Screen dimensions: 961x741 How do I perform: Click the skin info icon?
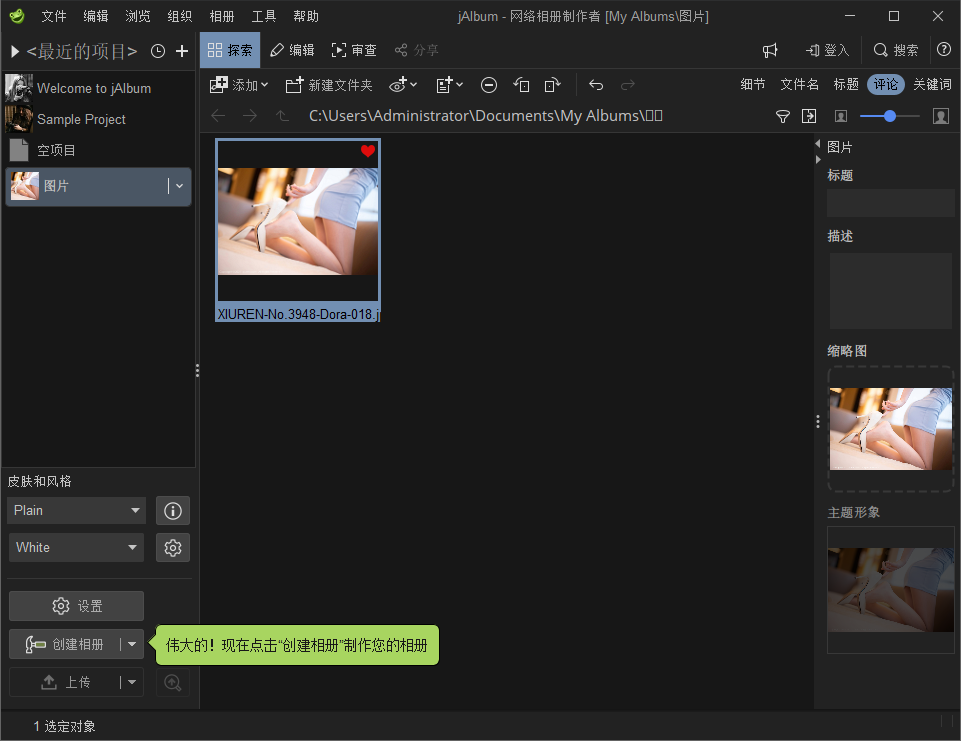point(173,511)
